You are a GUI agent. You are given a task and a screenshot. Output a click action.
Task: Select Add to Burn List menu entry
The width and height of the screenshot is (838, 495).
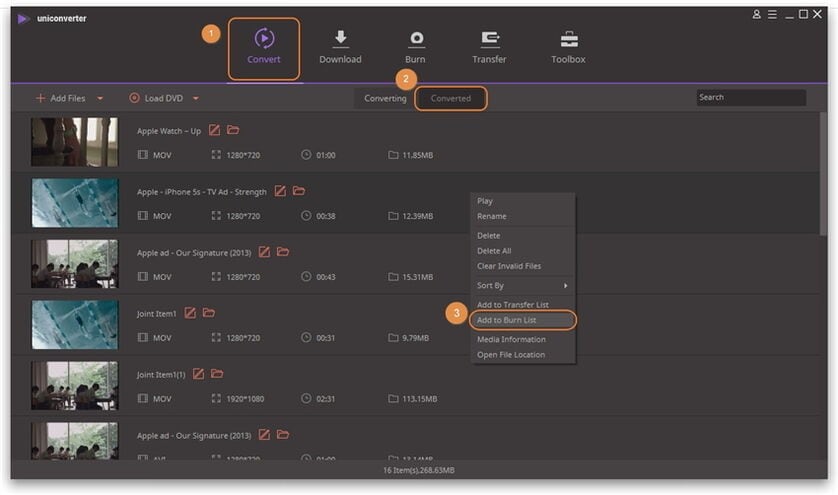[522, 320]
